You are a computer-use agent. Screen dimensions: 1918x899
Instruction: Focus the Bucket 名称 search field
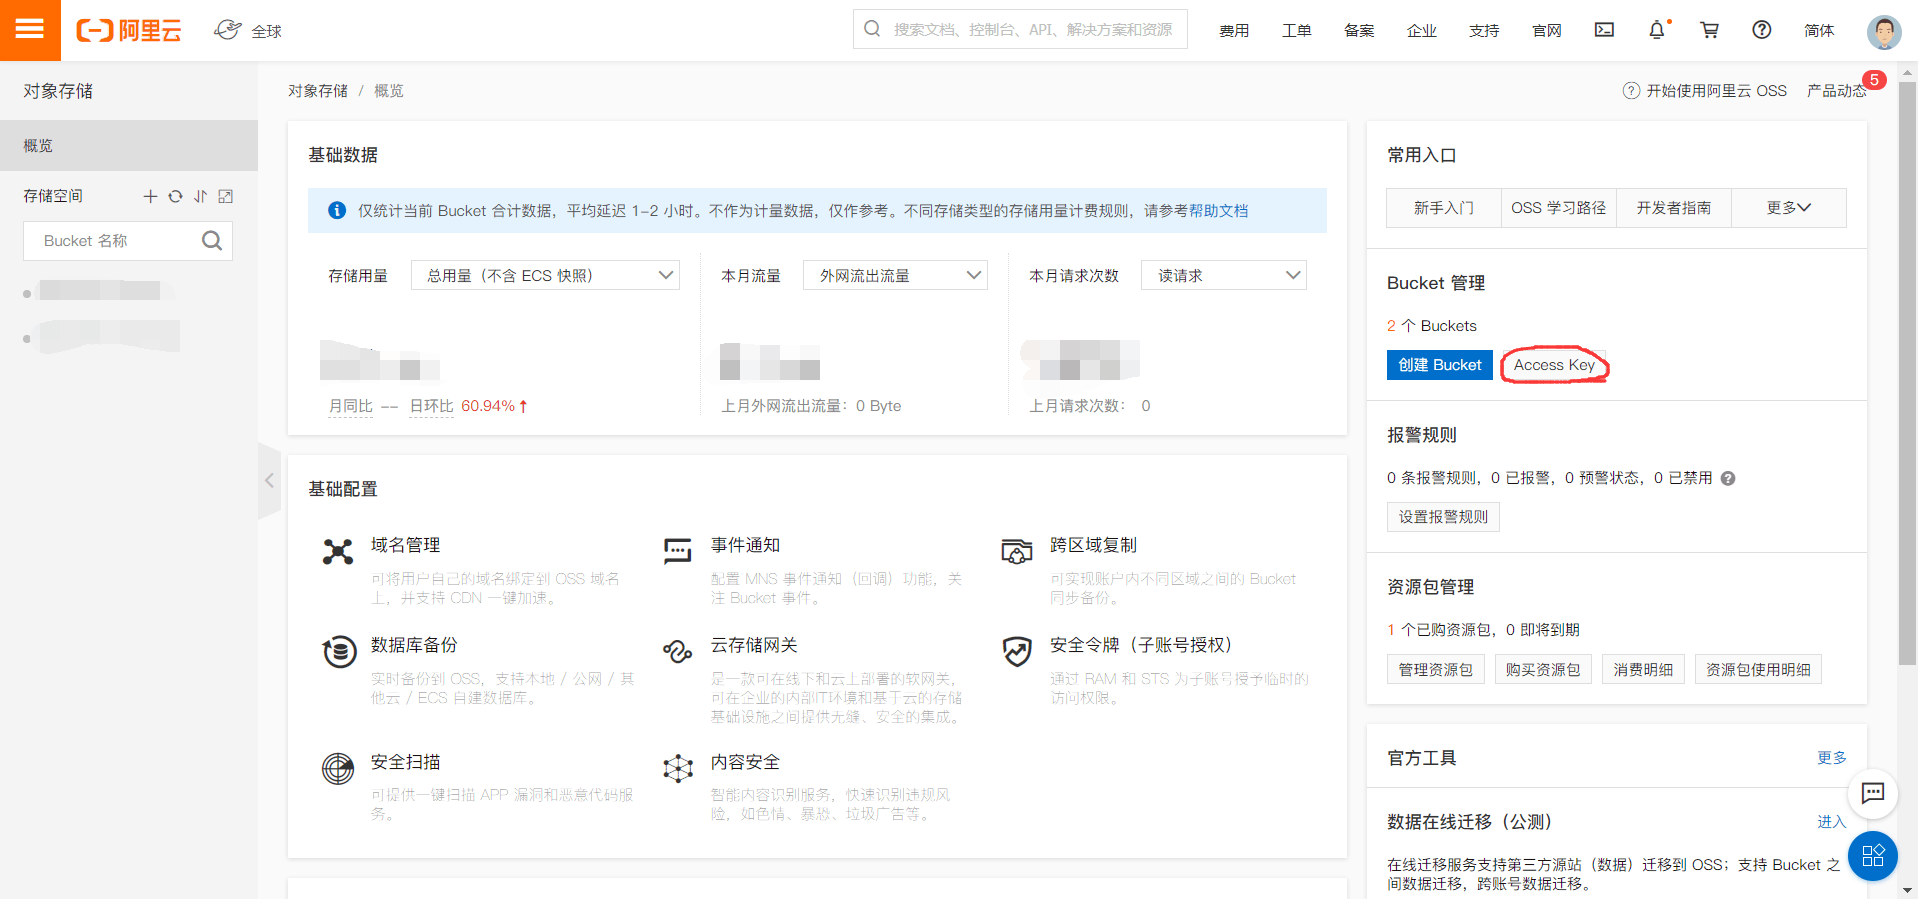click(x=128, y=241)
